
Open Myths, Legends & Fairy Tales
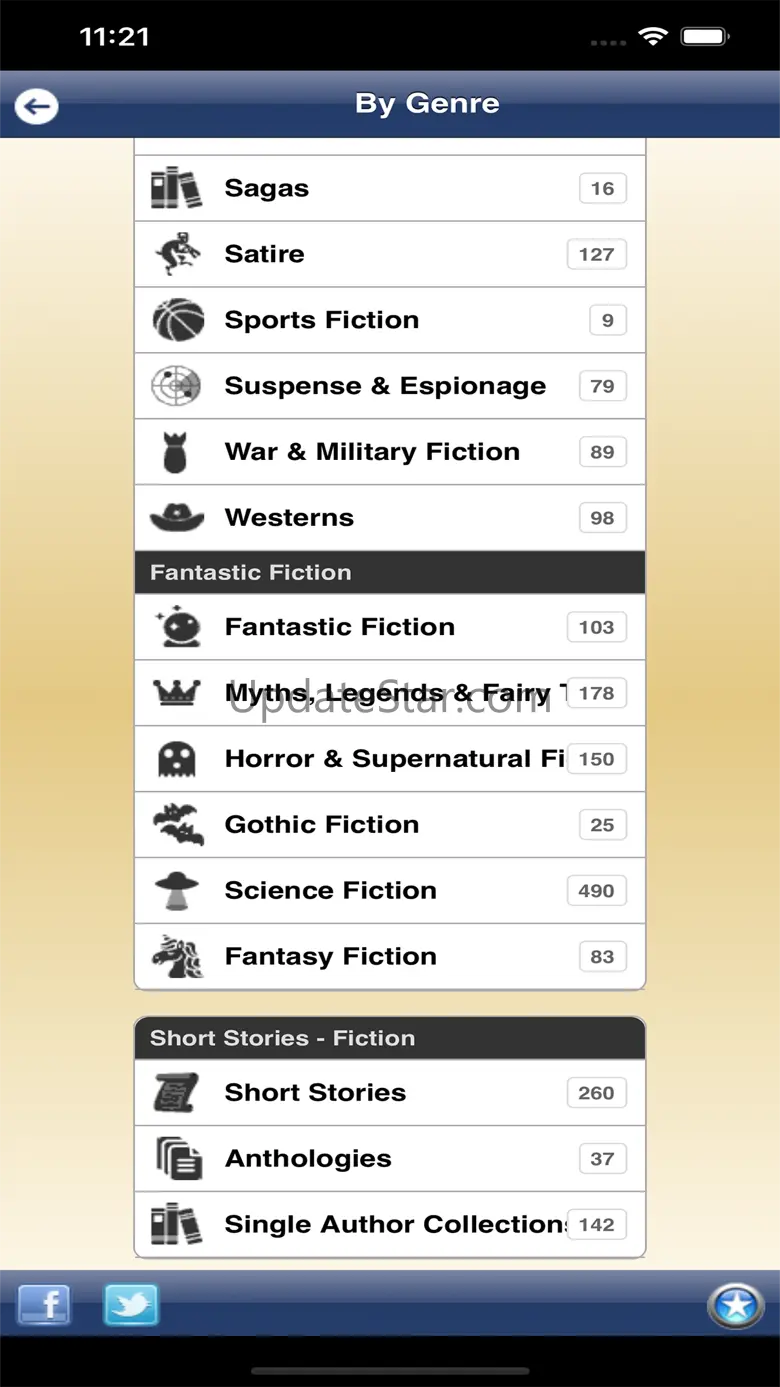(389, 693)
